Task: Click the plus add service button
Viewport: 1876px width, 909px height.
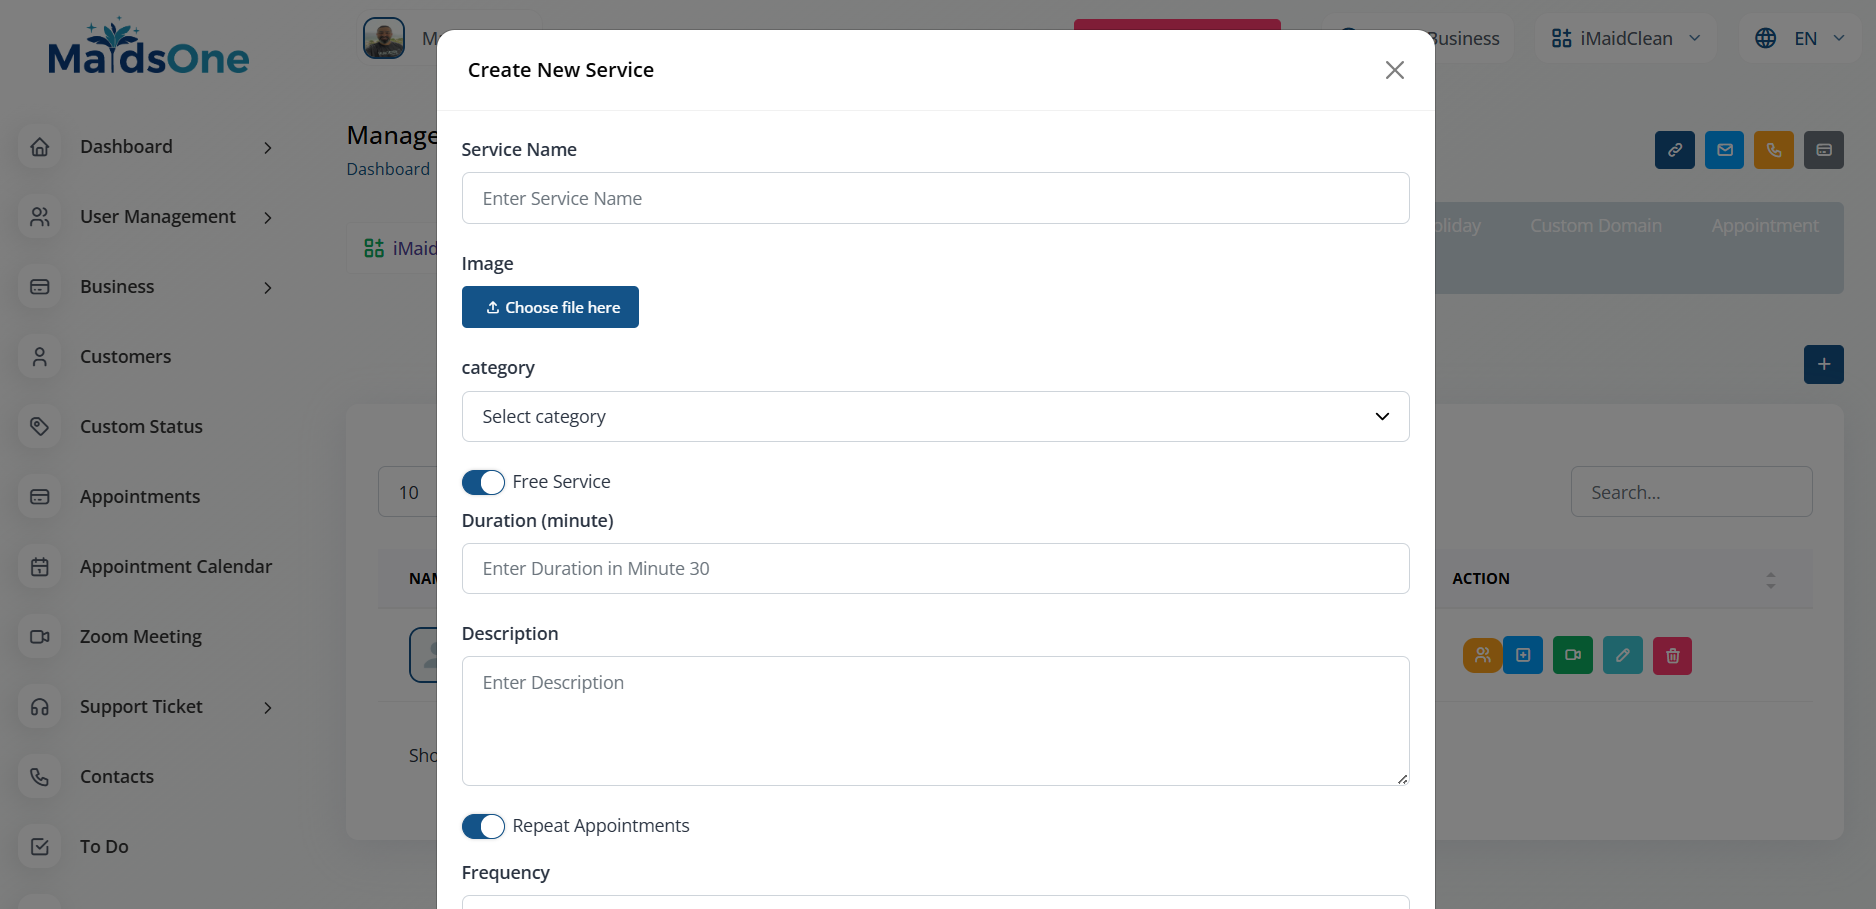Action: tap(1823, 364)
